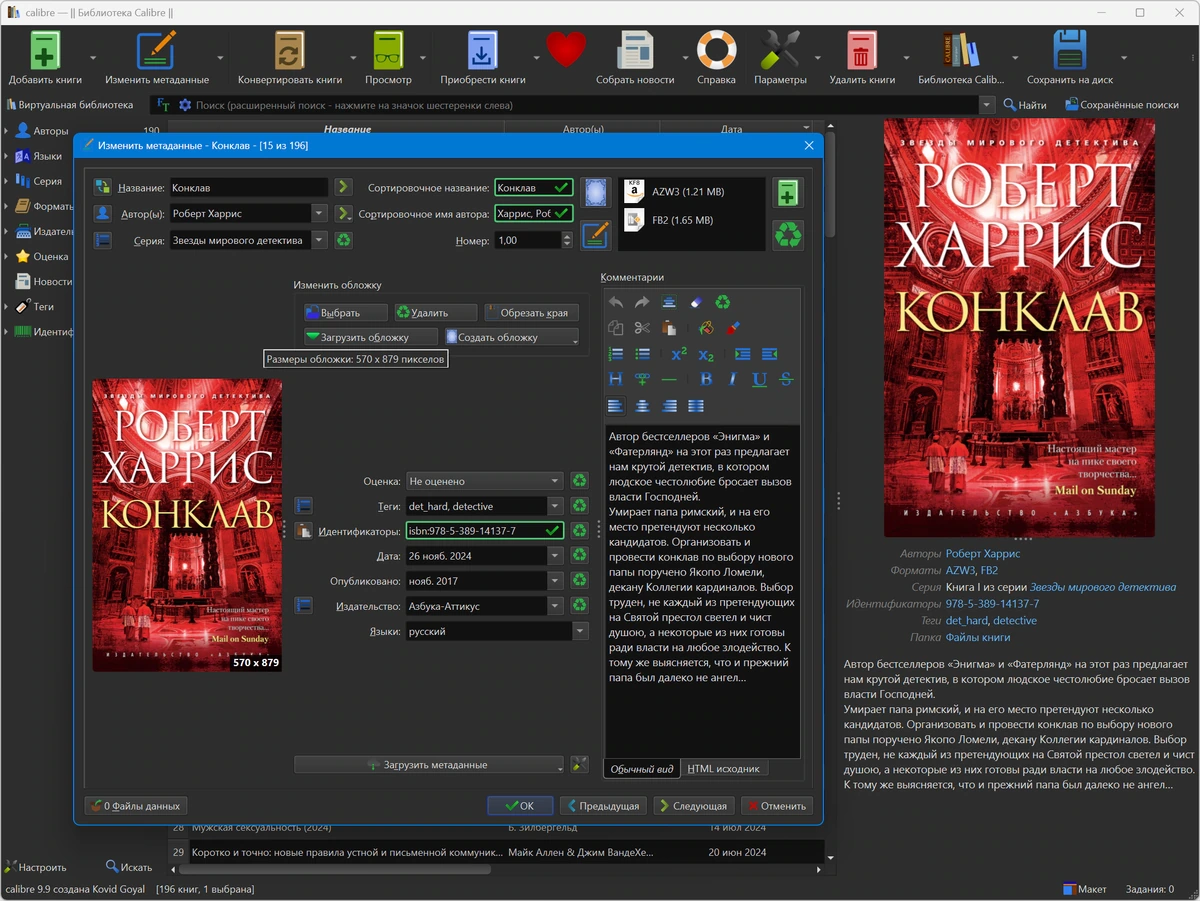Click the Предыдущая button
The height and width of the screenshot is (901, 1200).
click(603, 806)
